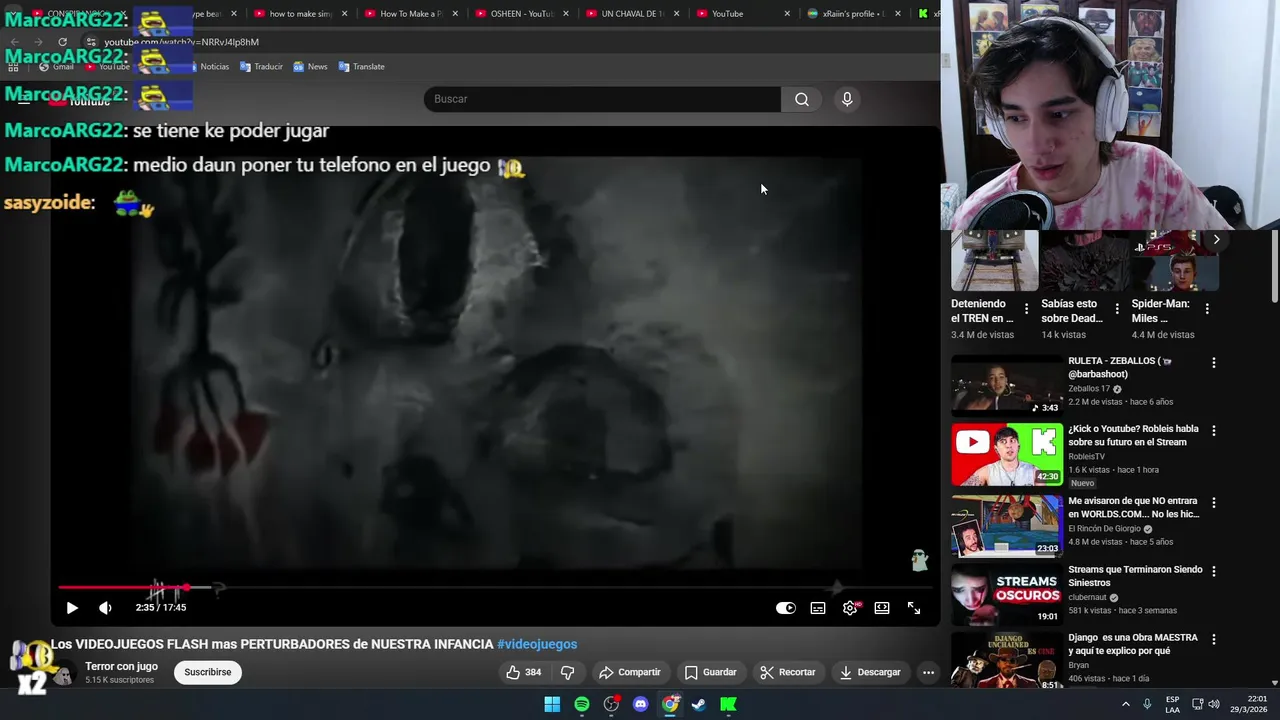Enter fullscreen mode
Viewport: 1280px width, 720px height.
click(914, 608)
